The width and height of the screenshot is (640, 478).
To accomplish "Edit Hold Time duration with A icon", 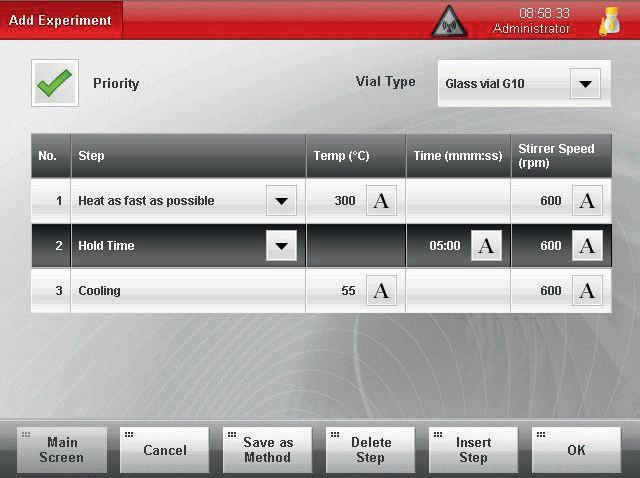I will tap(486, 246).
